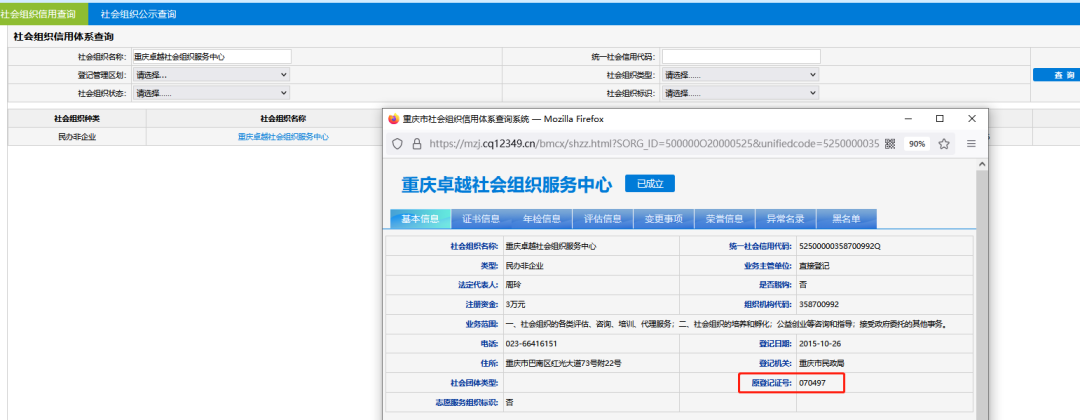Click the 社会组织名称 input field

tap(211, 57)
